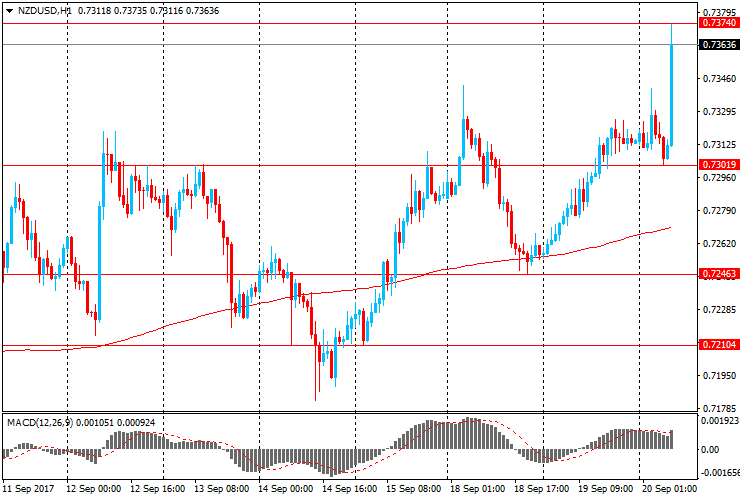Select the MACD(12,26,9) indicator label

[x=40, y=422]
